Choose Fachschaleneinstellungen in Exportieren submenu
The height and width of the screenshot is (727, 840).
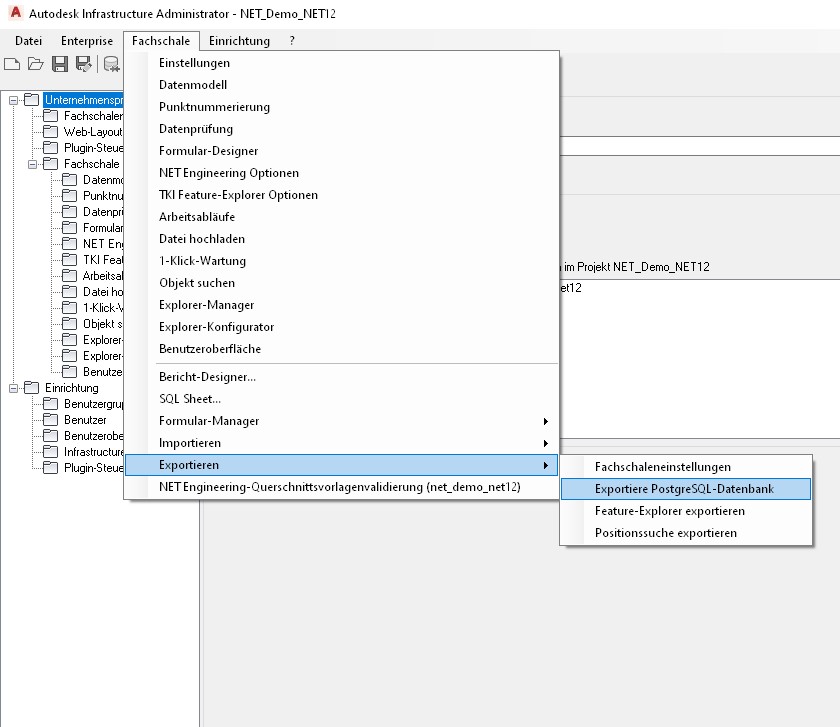pos(686,467)
